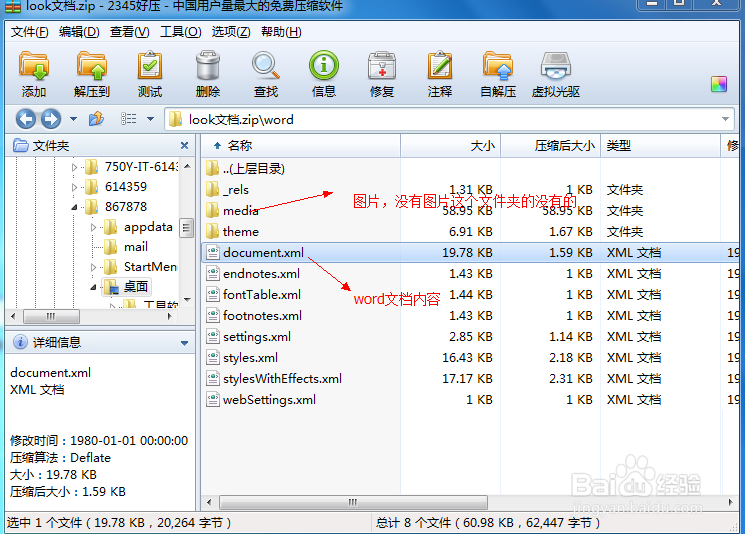Screen dimensions: 745x534
Task: Open the view mode dropdown arrow
Action: click(150, 119)
